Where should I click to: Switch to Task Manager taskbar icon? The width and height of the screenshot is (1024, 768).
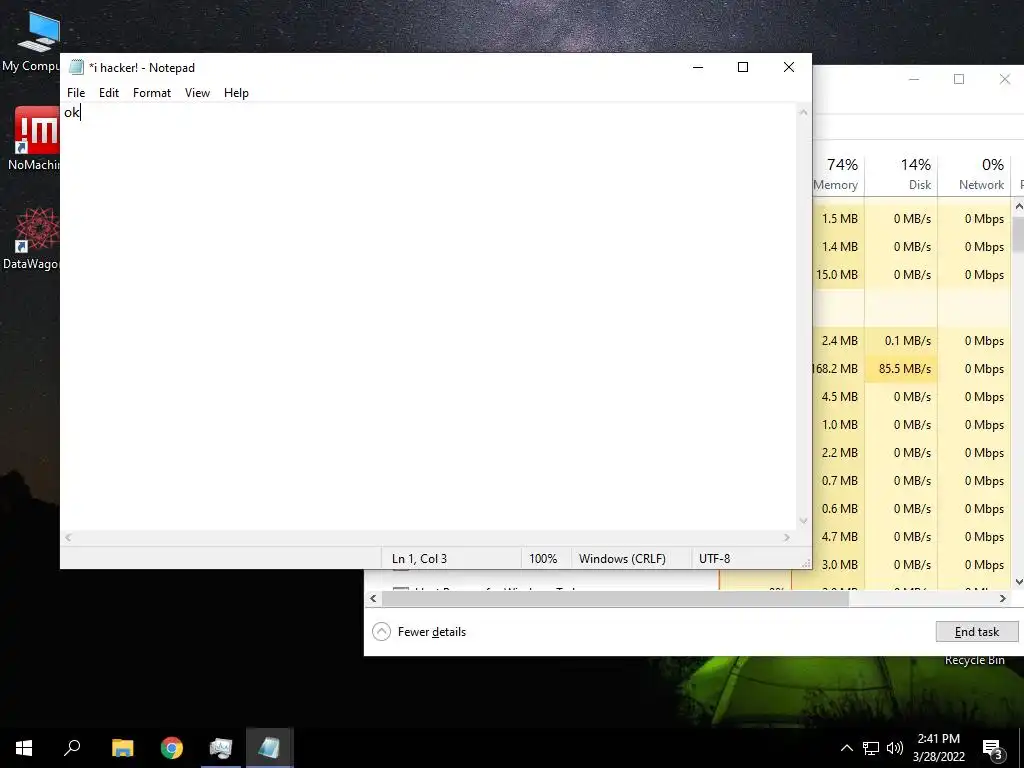(221, 748)
